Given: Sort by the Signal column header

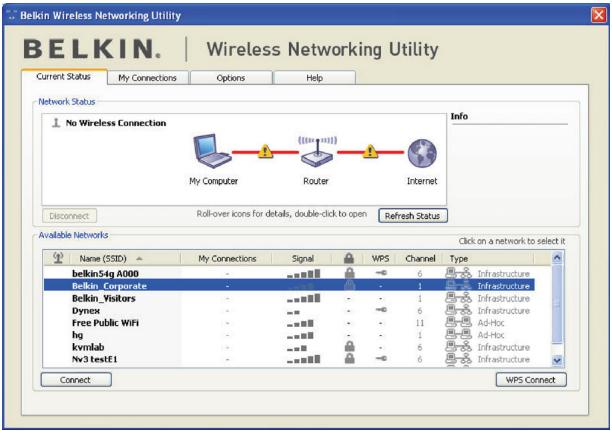Looking at the screenshot, I should click(x=302, y=258).
